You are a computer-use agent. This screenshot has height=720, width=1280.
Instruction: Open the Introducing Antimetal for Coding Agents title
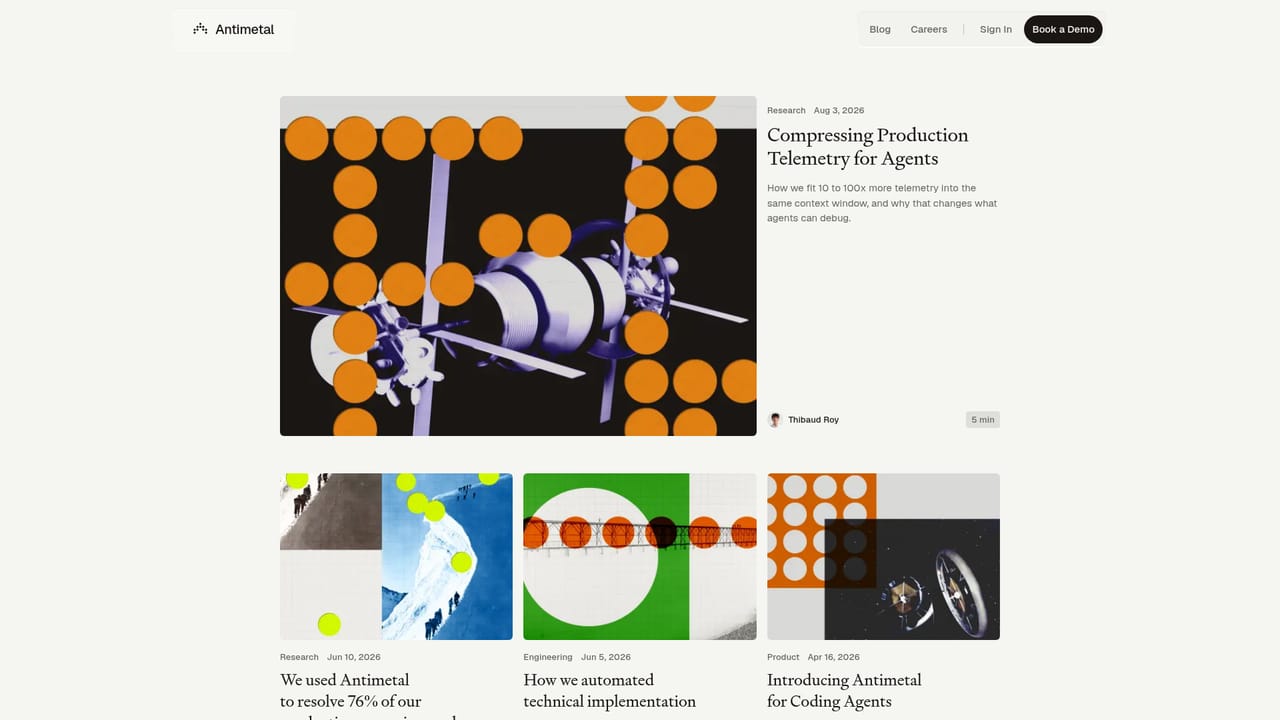point(844,691)
